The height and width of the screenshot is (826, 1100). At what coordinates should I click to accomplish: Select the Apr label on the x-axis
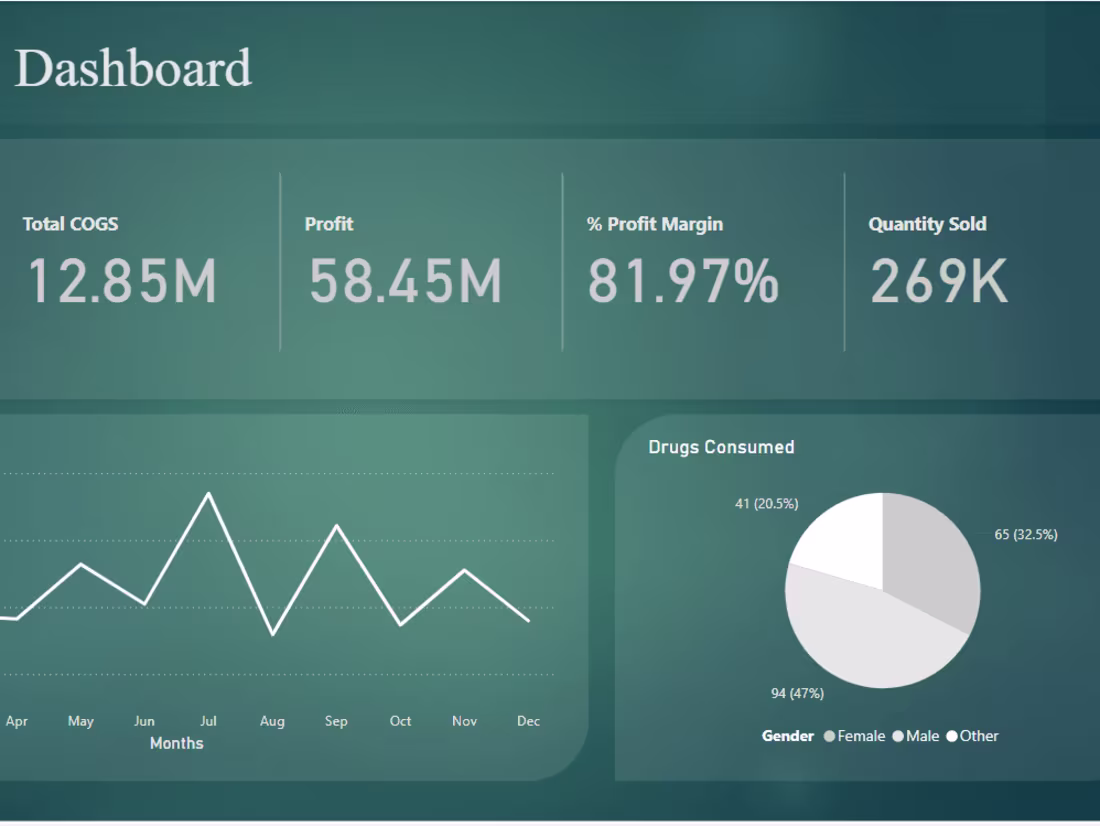(x=17, y=720)
